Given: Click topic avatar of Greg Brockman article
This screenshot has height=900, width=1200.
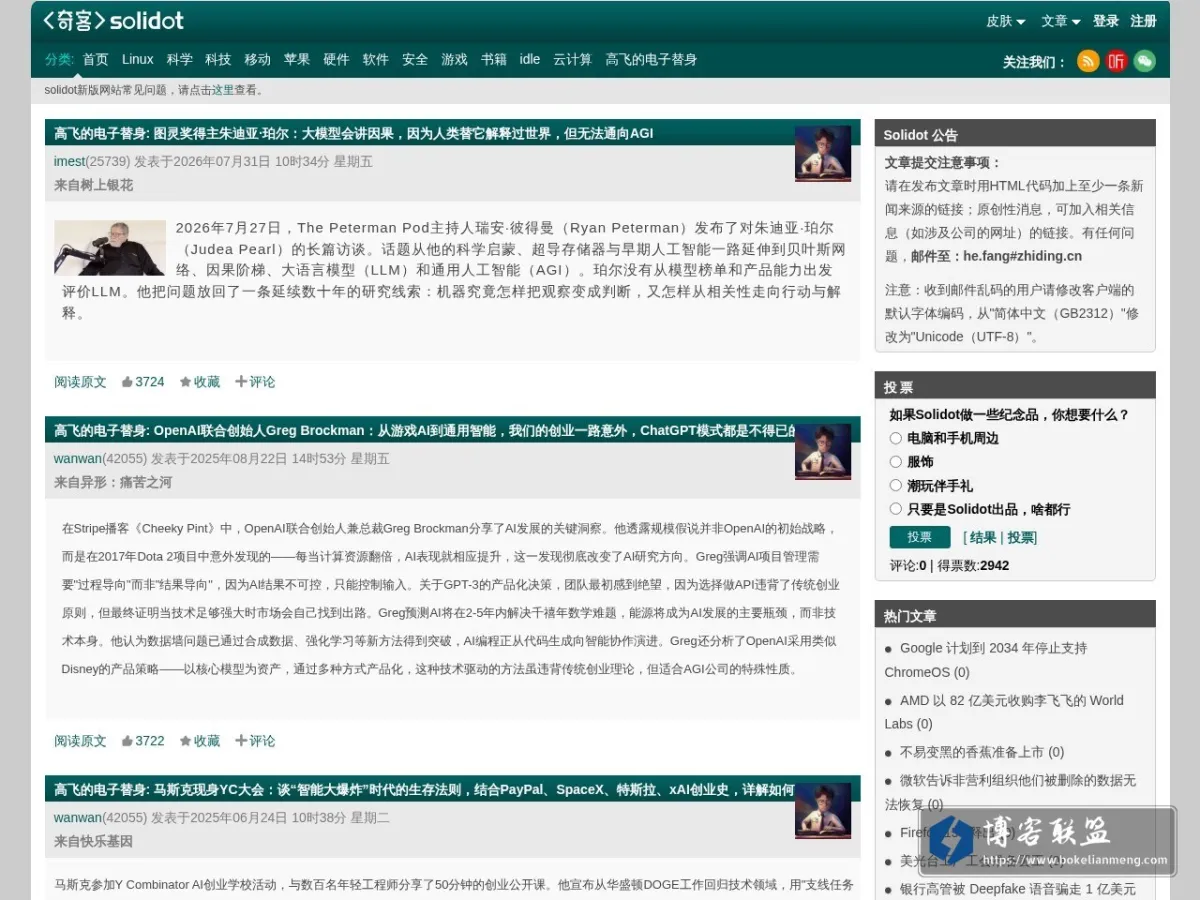Looking at the screenshot, I should pos(823,451).
